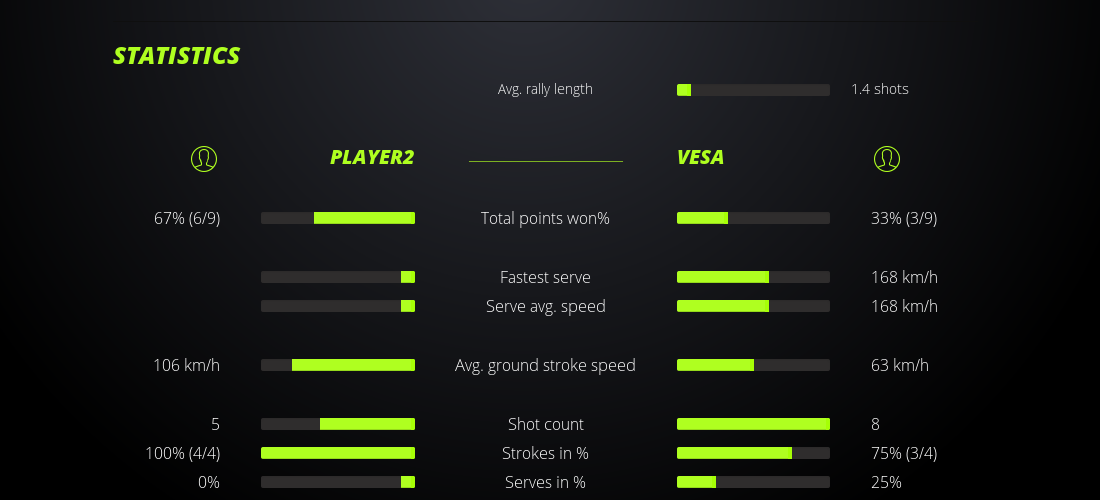Click VESA's Serves in % bar
Screen dimensions: 1100x500
753,482
